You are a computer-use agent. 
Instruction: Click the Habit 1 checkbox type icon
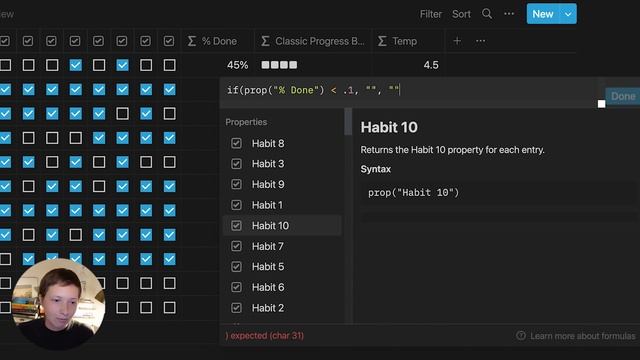[x=236, y=205]
